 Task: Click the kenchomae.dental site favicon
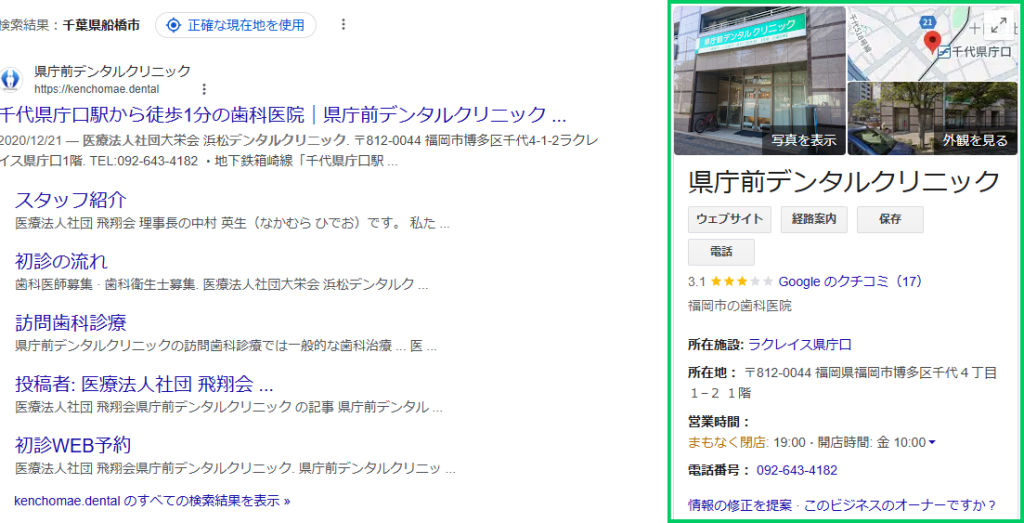coord(10,80)
